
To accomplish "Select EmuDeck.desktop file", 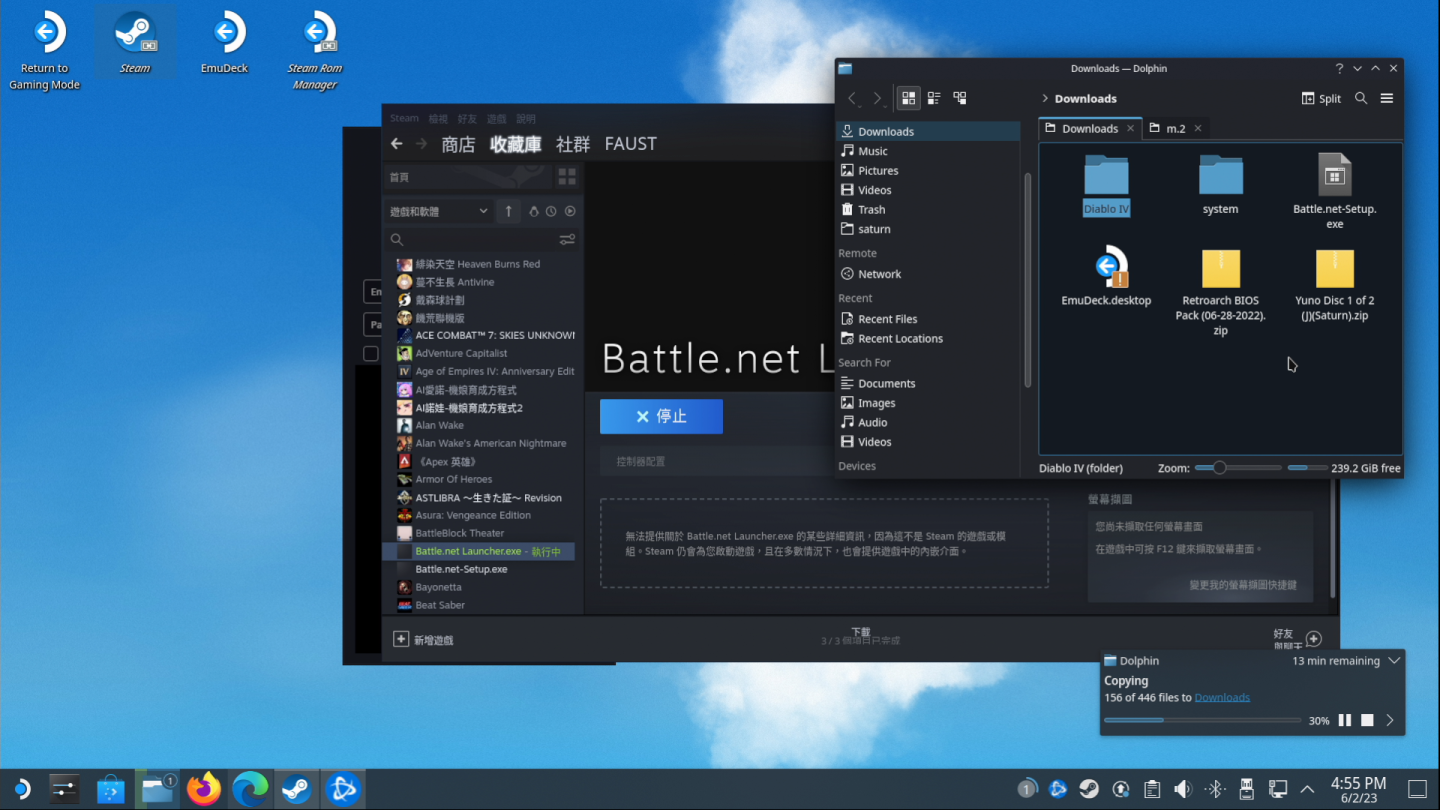I will (1106, 275).
